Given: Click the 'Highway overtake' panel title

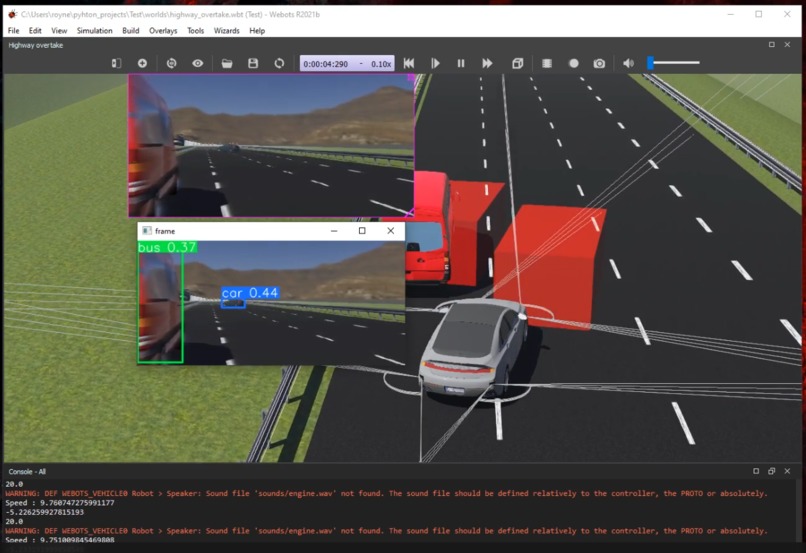Looking at the screenshot, I should coord(35,45).
